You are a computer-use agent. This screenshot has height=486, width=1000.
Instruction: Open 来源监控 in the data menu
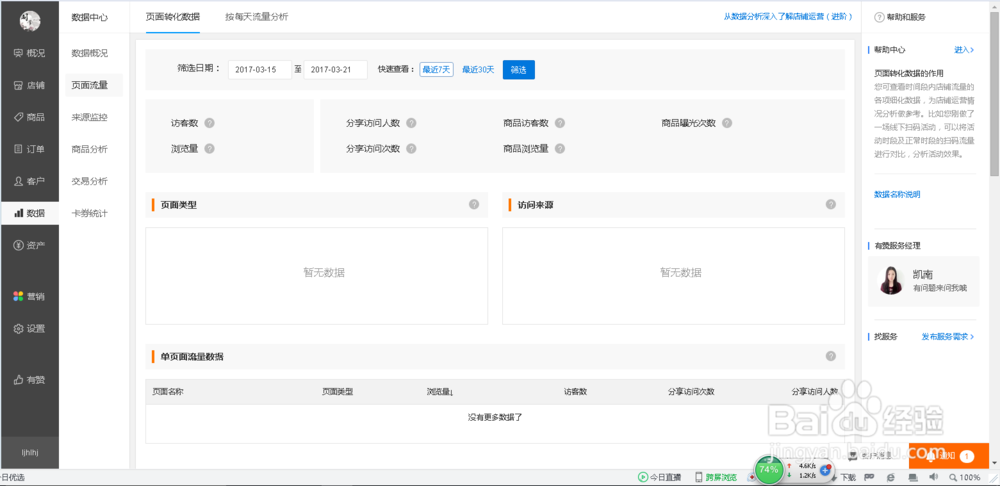tap(89, 117)
